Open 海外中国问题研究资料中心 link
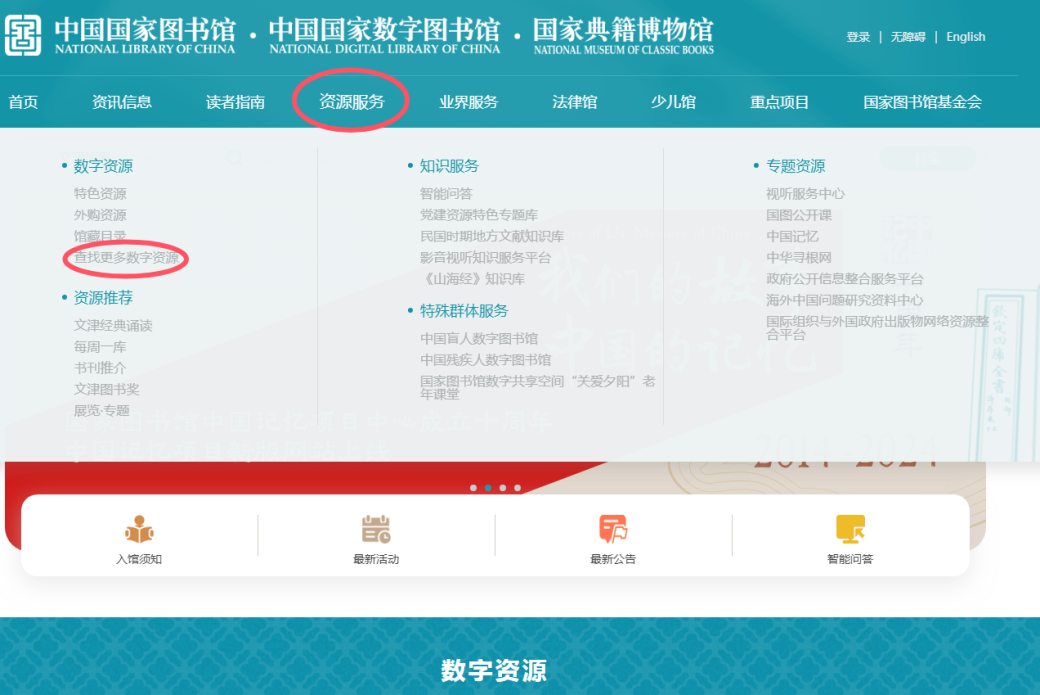 (x=845, y=300)
